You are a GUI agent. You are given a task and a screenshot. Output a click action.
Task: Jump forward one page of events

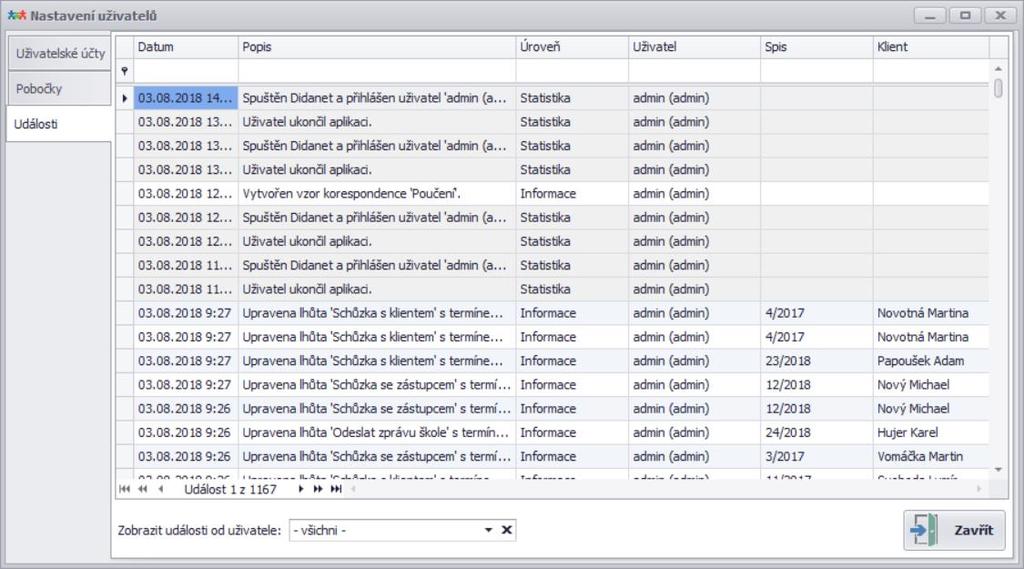(318, 489)
